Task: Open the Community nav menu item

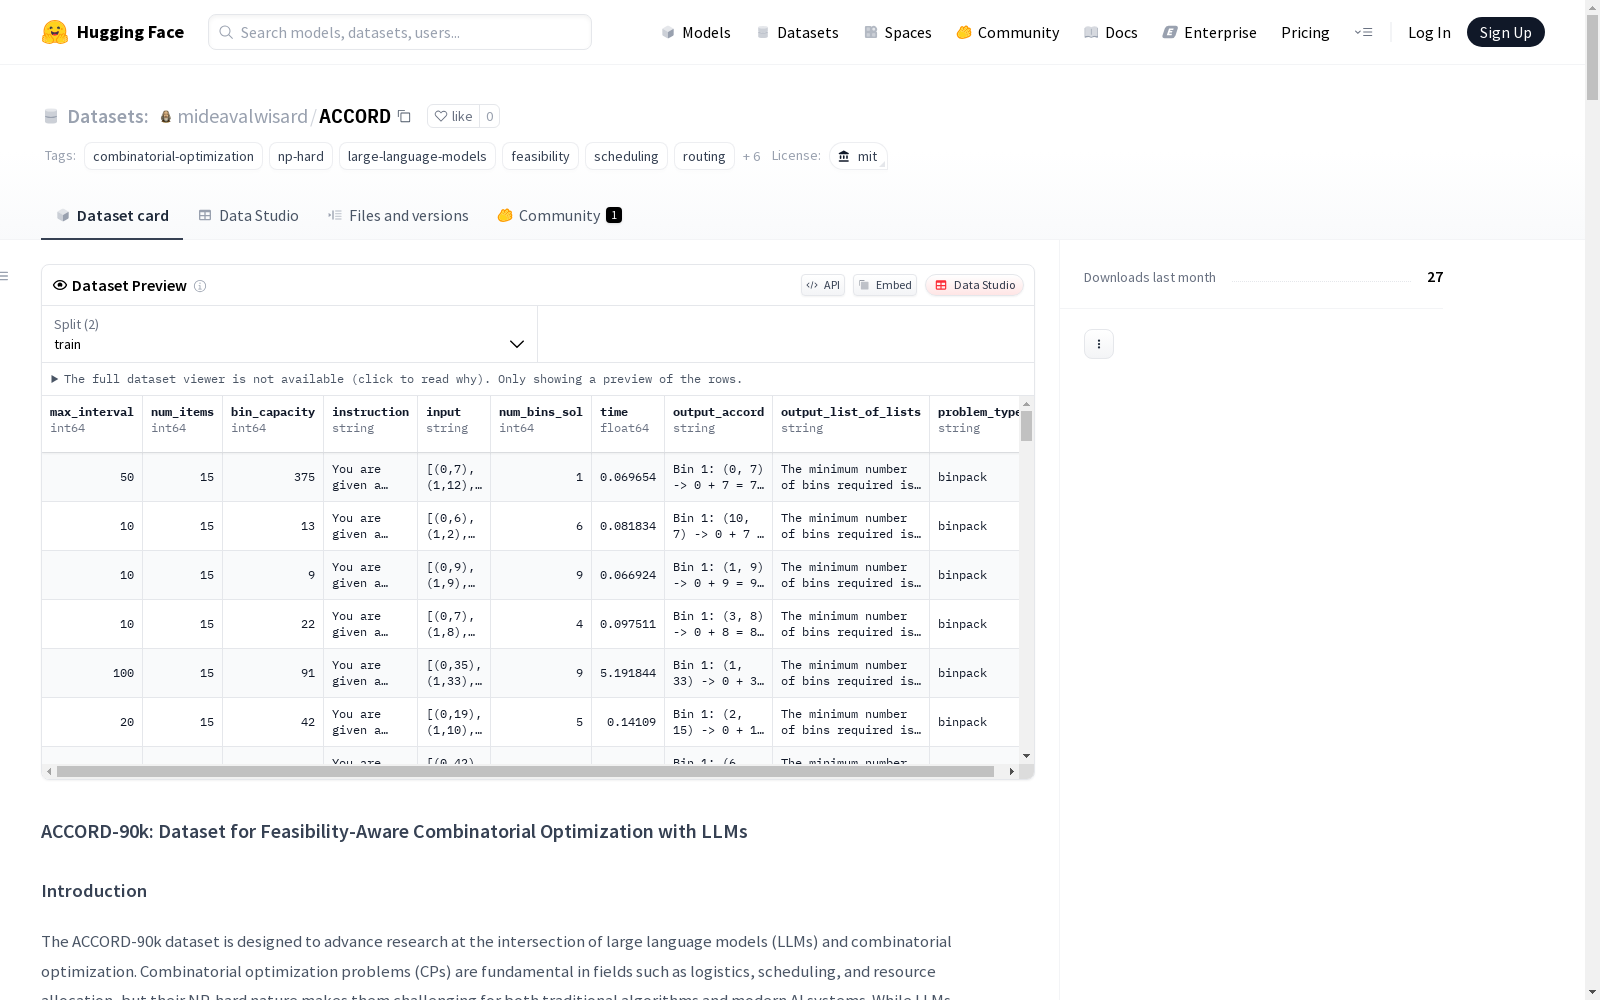Action: click(1008, 32)
